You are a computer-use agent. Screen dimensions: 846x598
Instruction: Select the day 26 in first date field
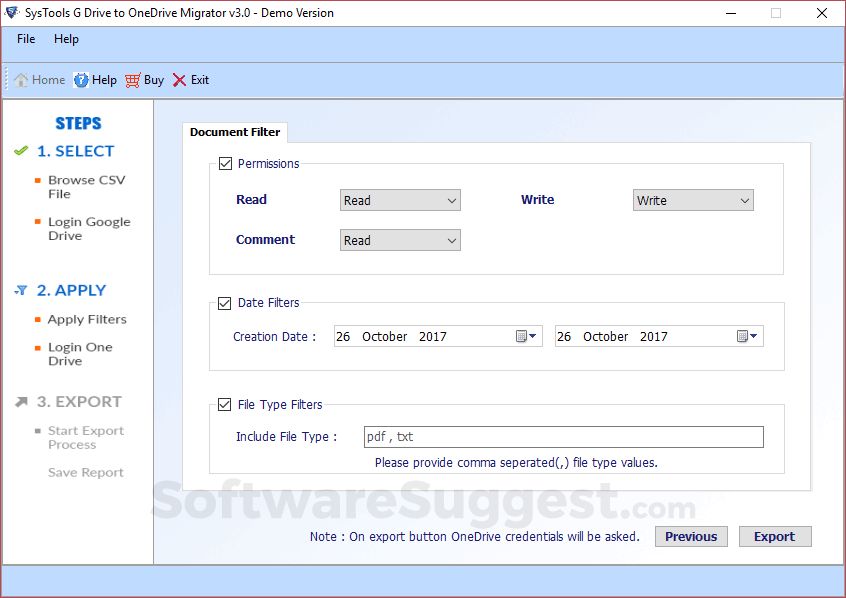(x=343, y=337)
